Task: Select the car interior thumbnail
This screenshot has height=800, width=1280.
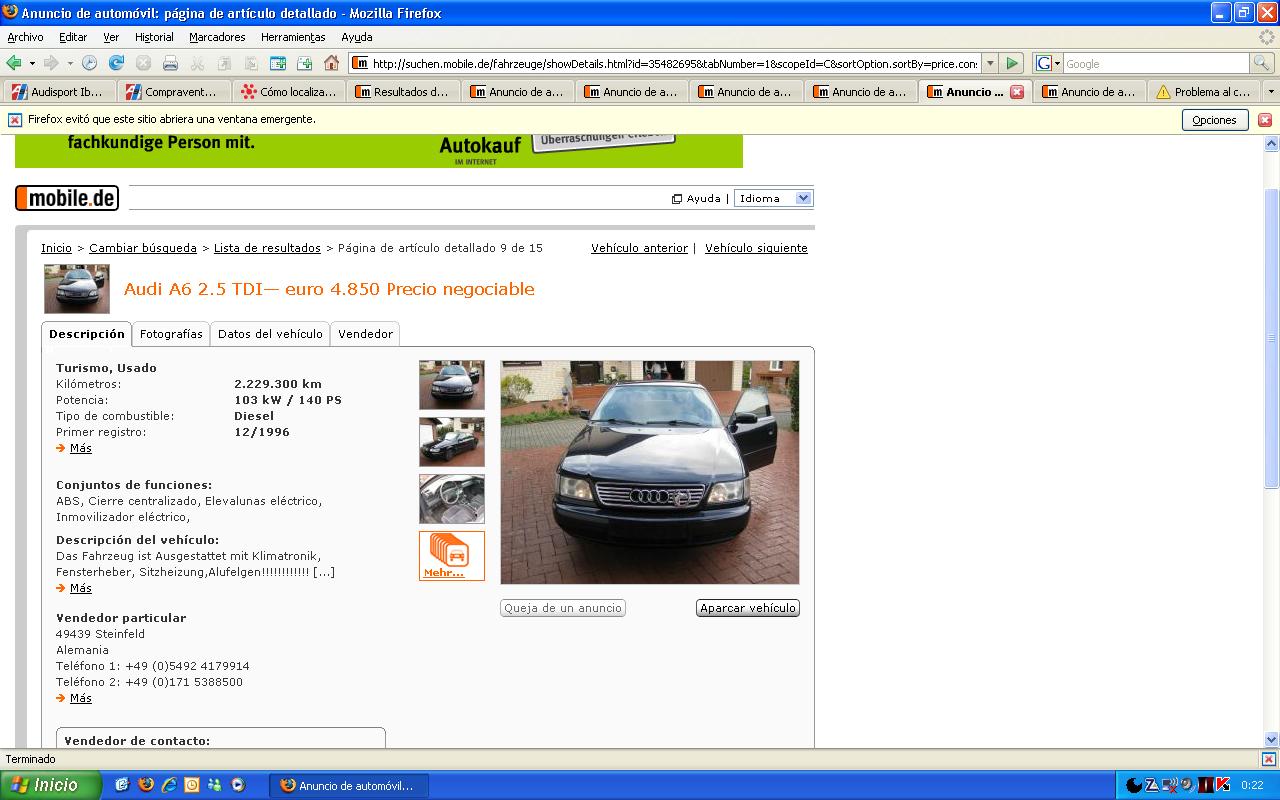Action: (452, 499)
